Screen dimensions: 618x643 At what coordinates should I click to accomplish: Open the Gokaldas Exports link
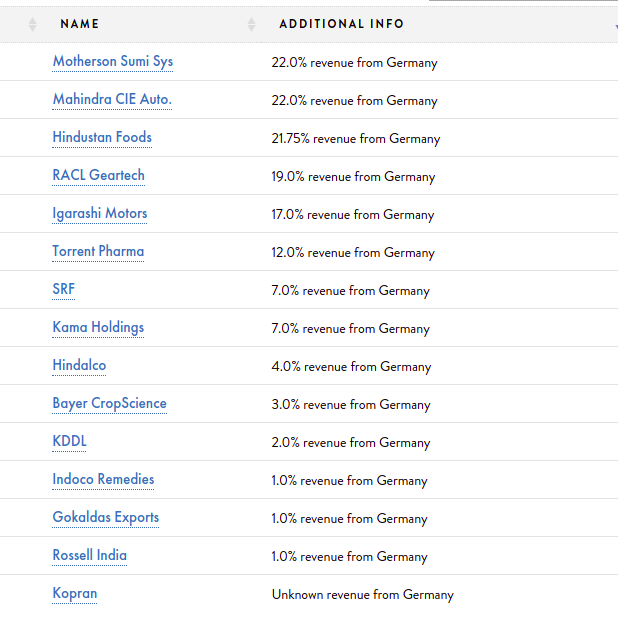coord(106,518)
